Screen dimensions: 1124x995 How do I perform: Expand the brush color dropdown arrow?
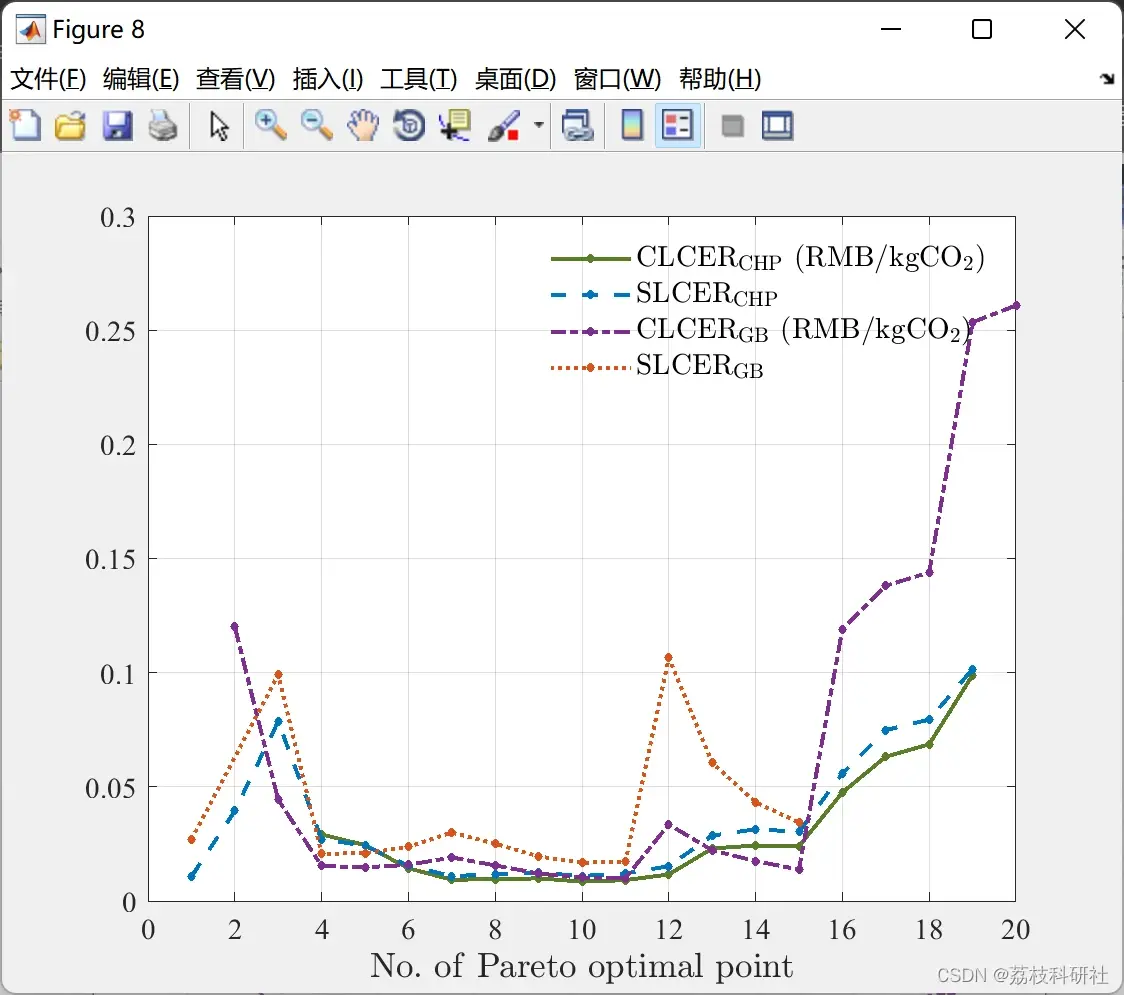(538, 125)
